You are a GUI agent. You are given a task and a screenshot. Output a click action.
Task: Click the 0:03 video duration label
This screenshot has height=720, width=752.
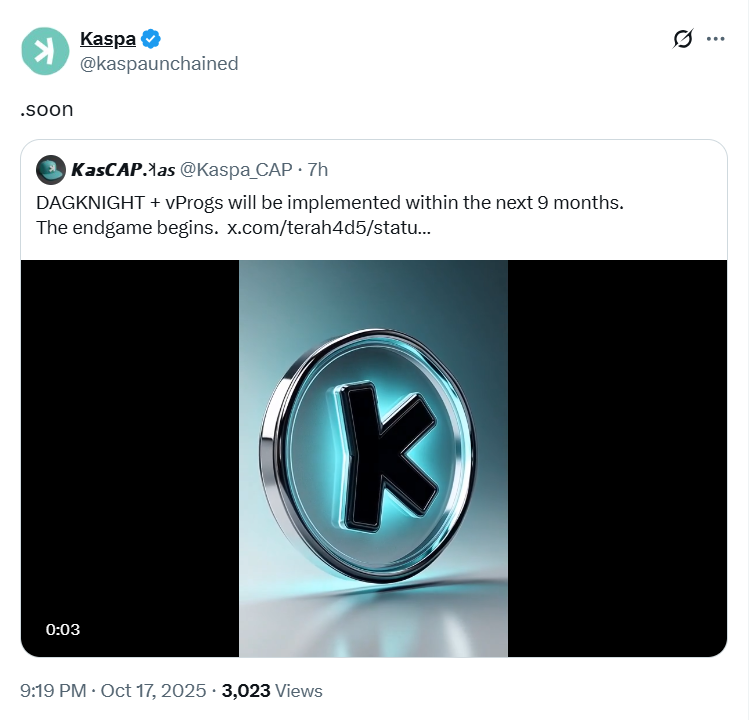point(63,629)
